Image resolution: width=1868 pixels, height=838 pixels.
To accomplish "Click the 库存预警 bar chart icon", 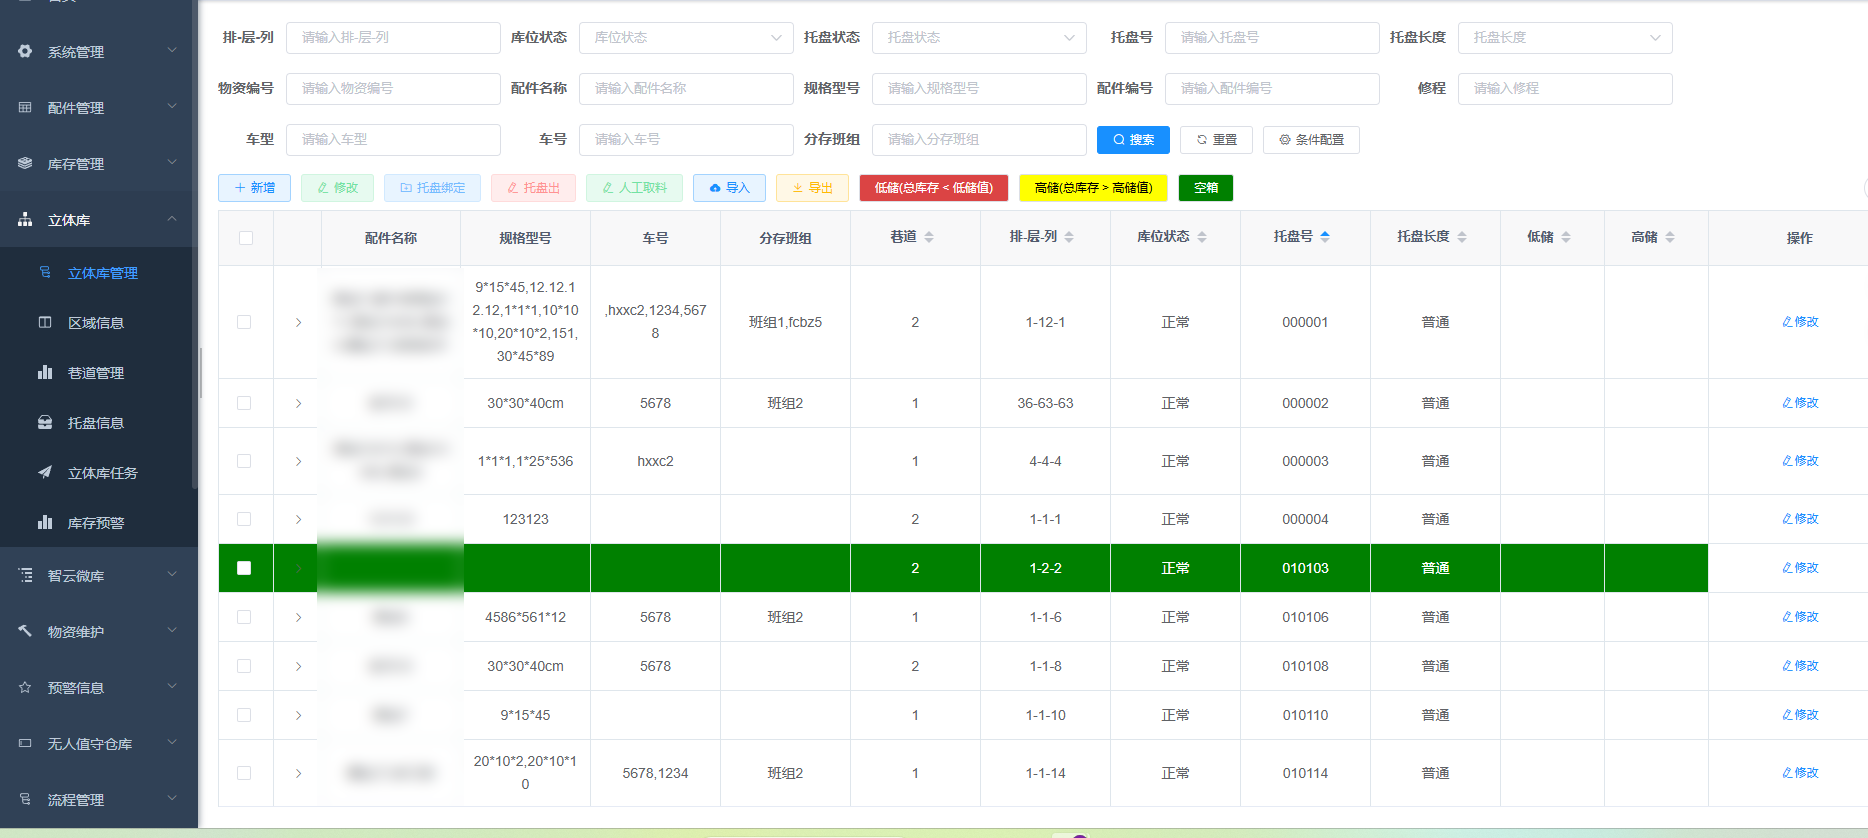I will 45,522.
